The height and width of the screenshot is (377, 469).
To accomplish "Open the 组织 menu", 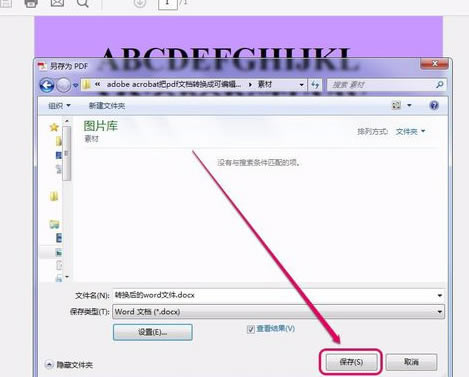I will click(59, 106).
